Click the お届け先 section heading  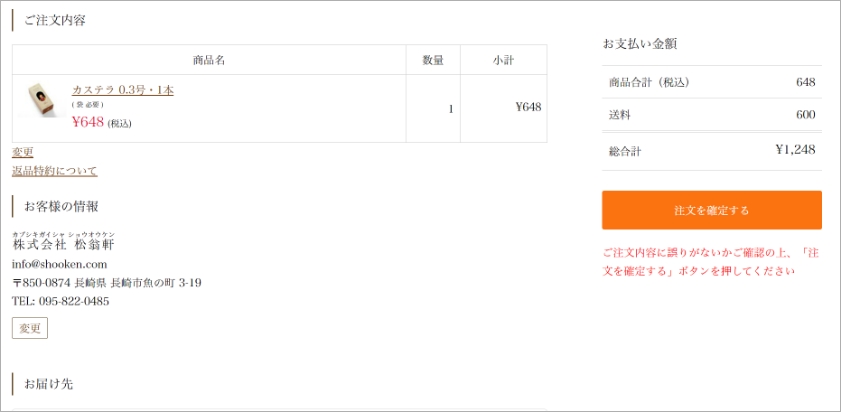pos(49,383)
